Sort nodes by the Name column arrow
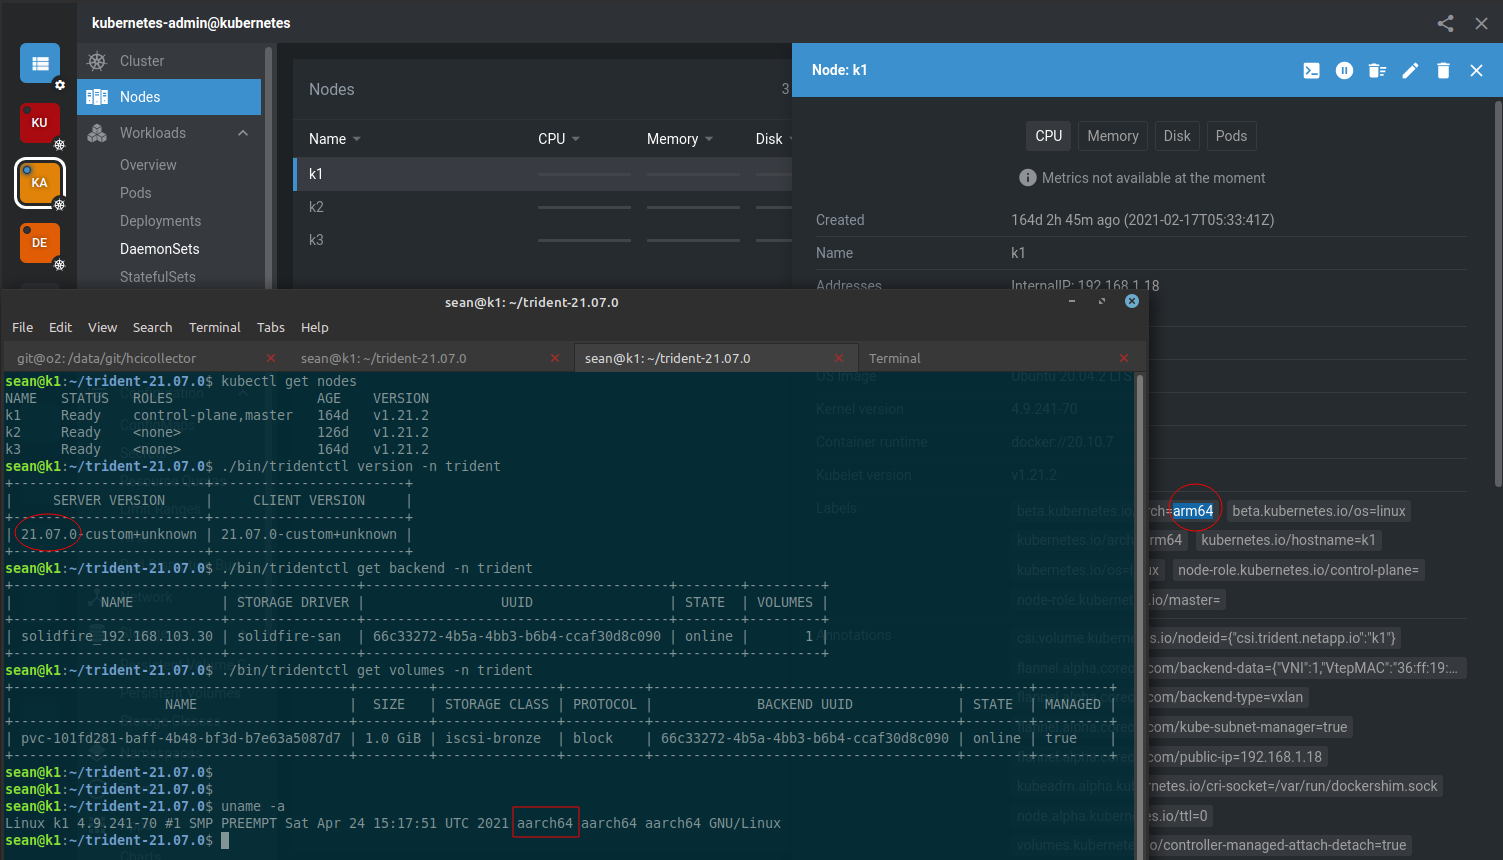Viewport: 1503px width, 860px height. 357,139
